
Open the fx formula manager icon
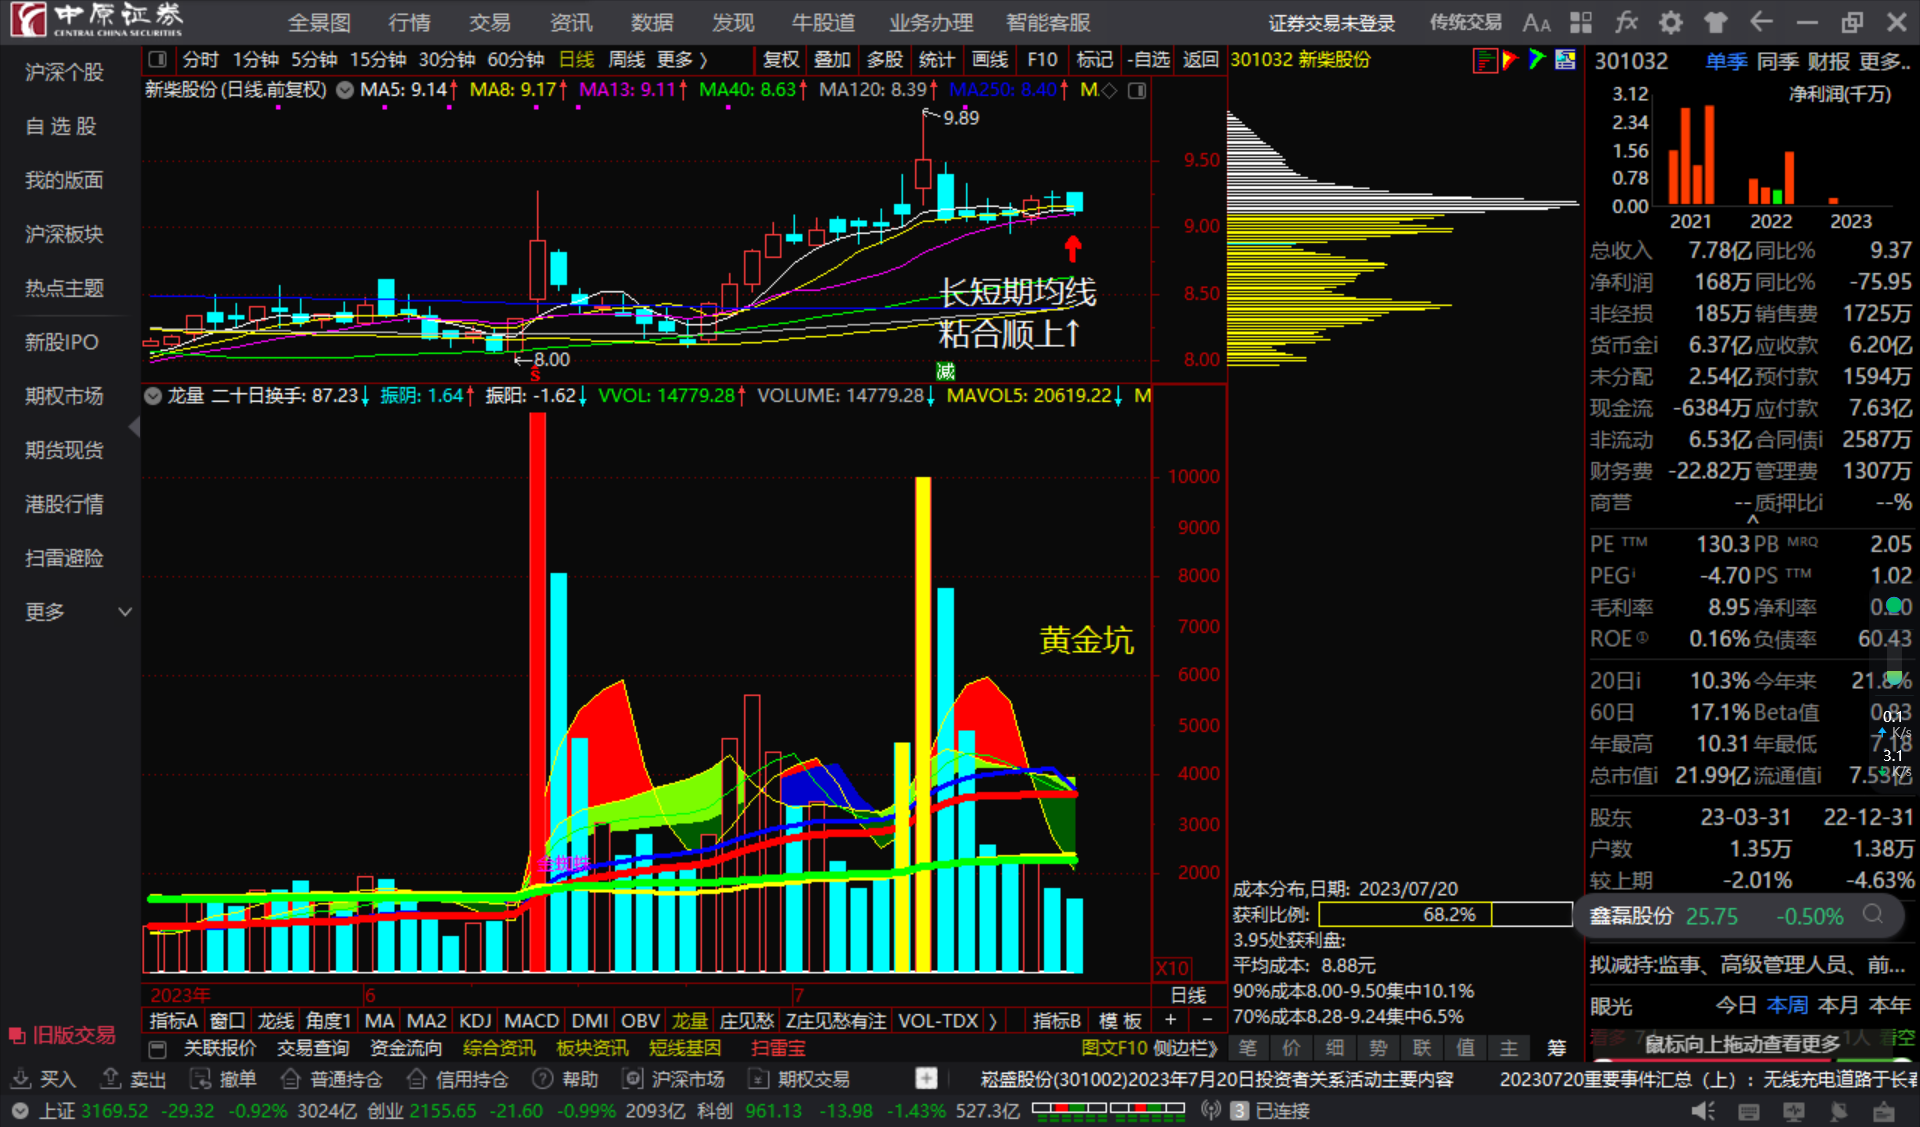(x=1626, y=22)
